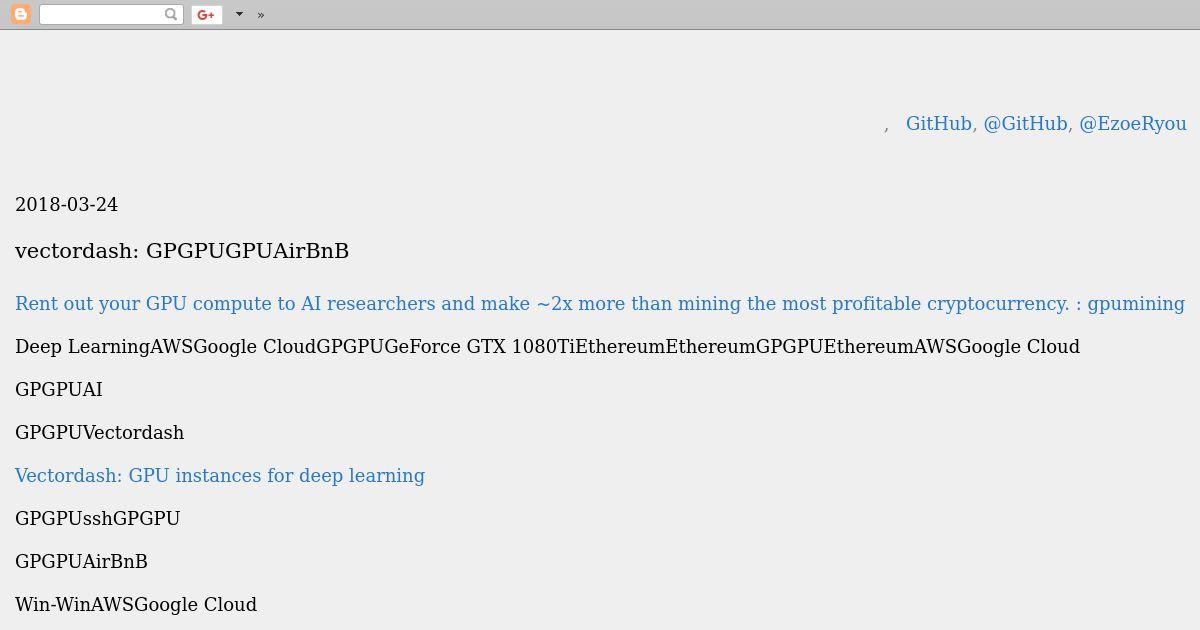Click the blank blog header area above links
This screenshot has width=1200, height=630.
pyautogui.click(x=600, y=70)
